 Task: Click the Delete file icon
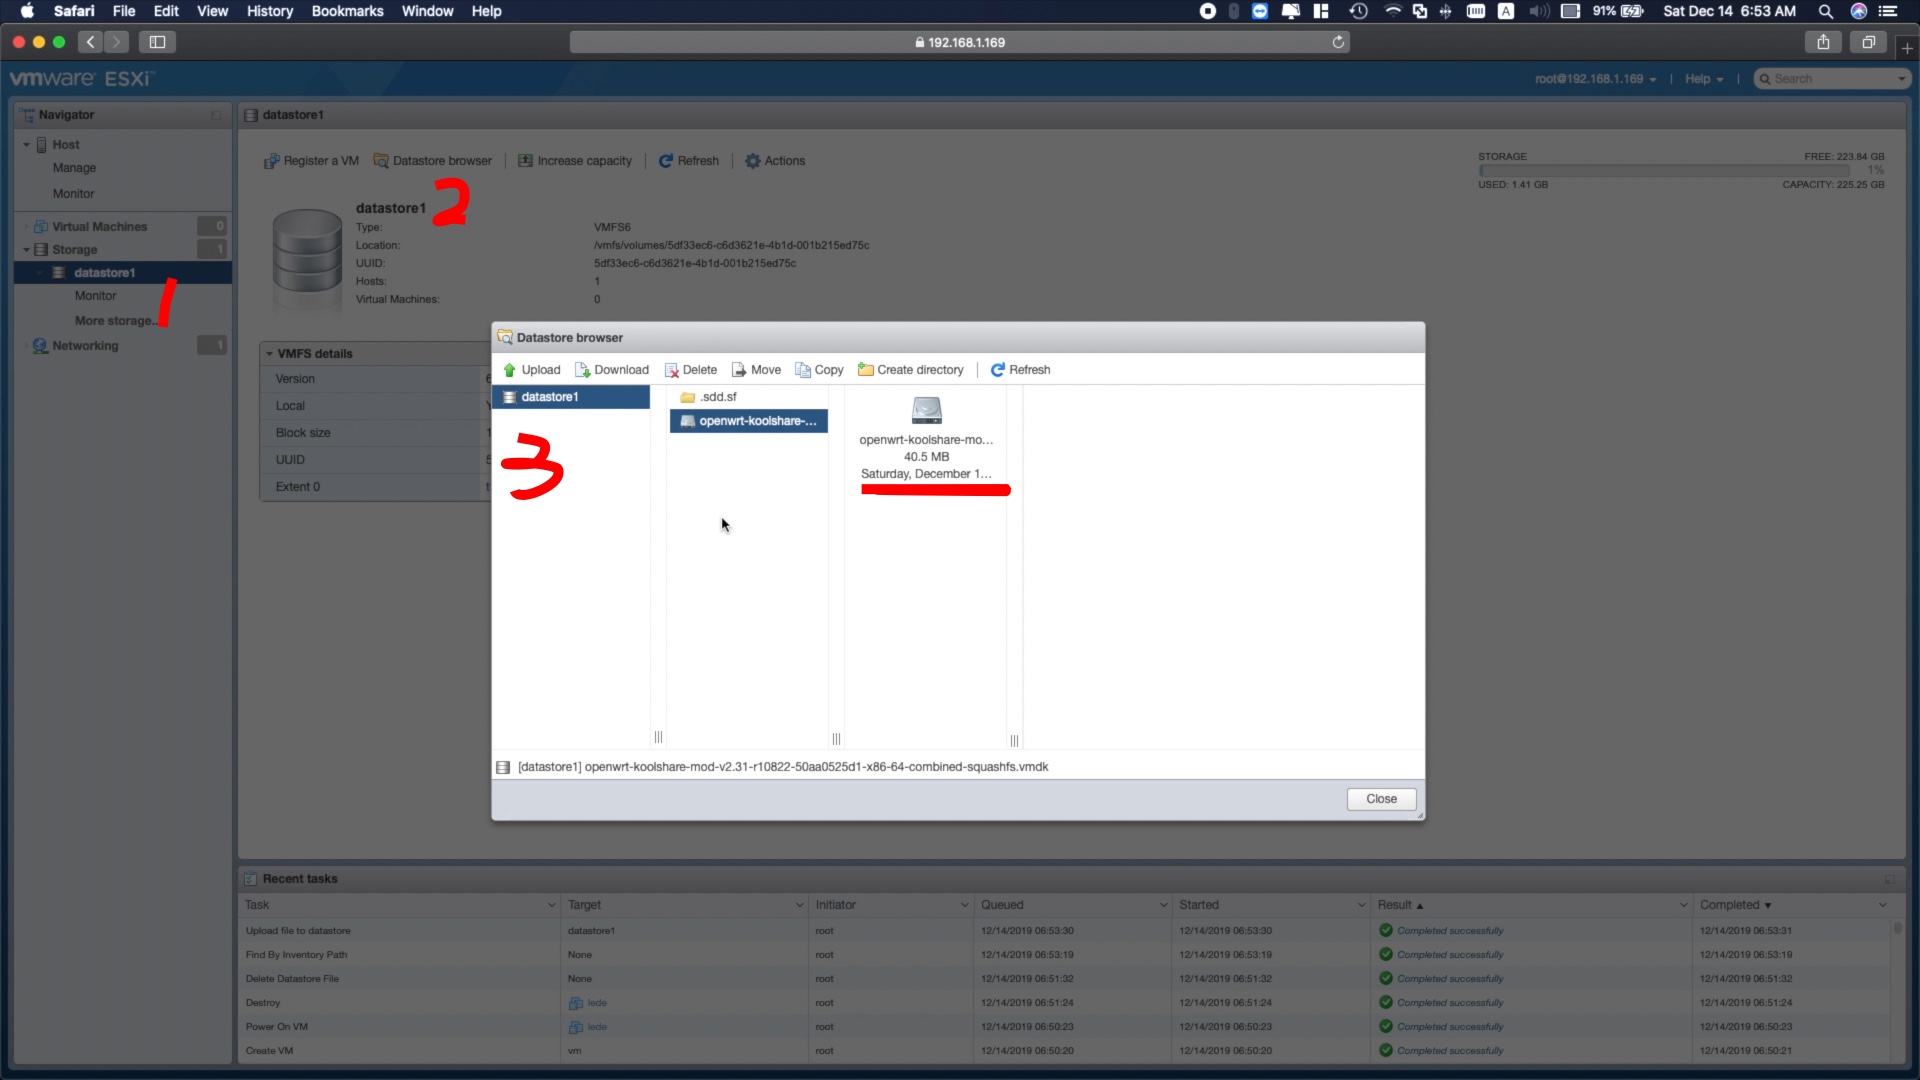tap(672, 370)
